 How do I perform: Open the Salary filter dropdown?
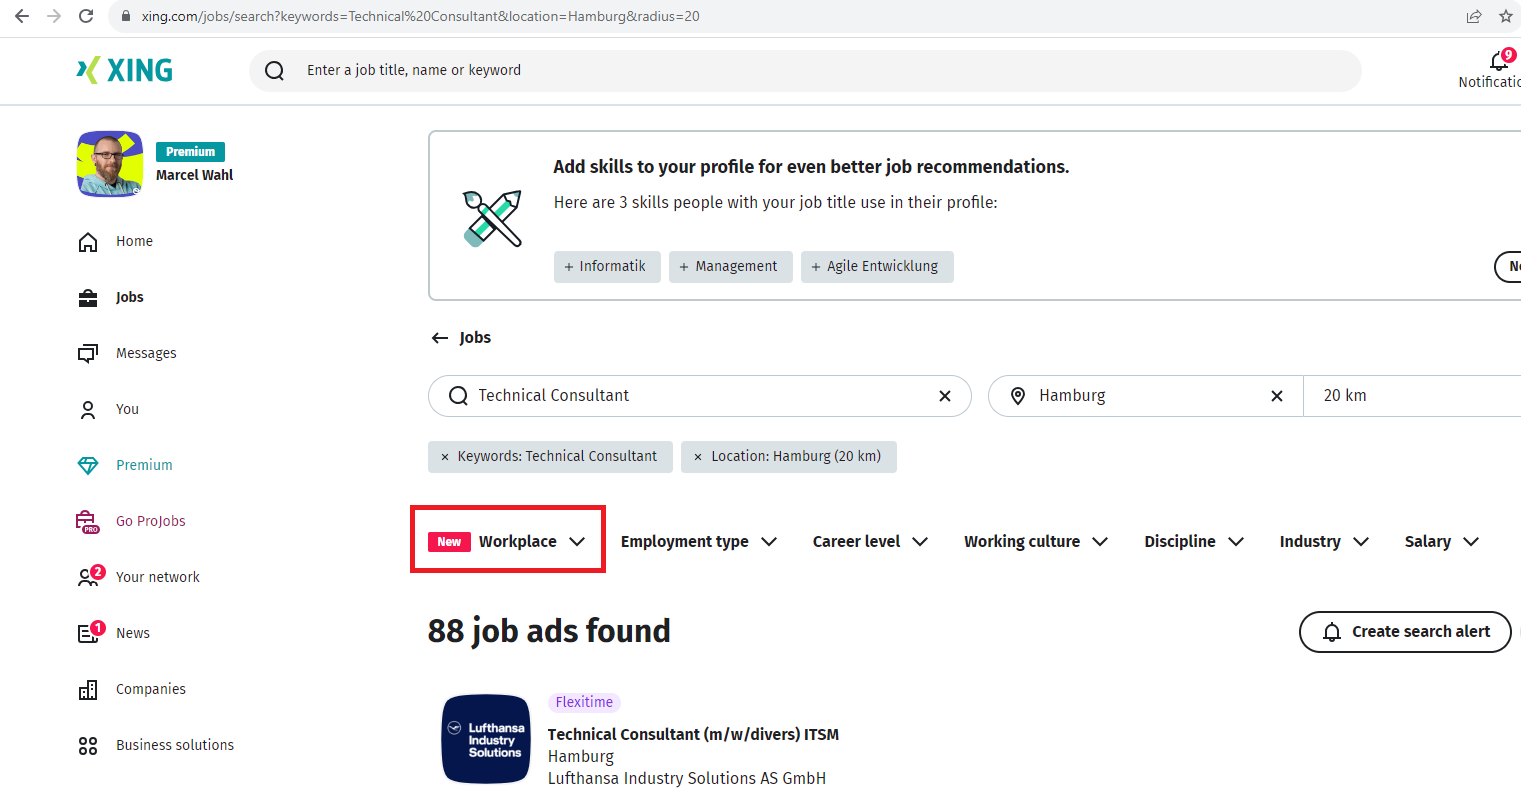pos(1441,541)
